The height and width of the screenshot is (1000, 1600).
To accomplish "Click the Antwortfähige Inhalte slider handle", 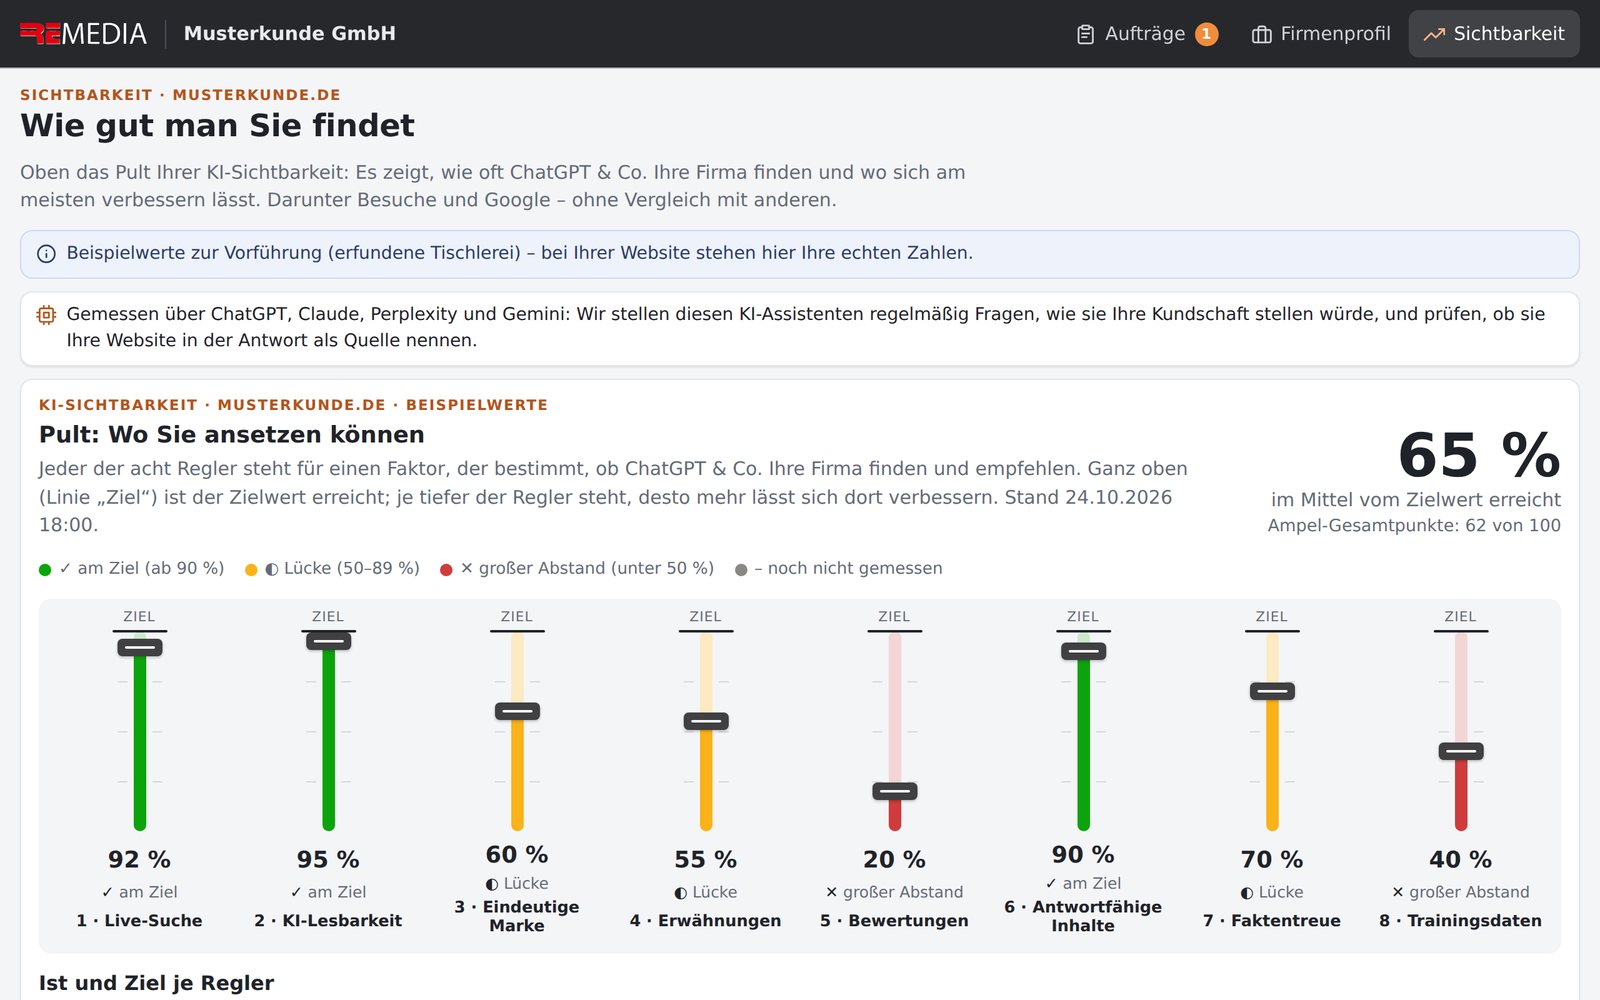I will click(1083, 651).
